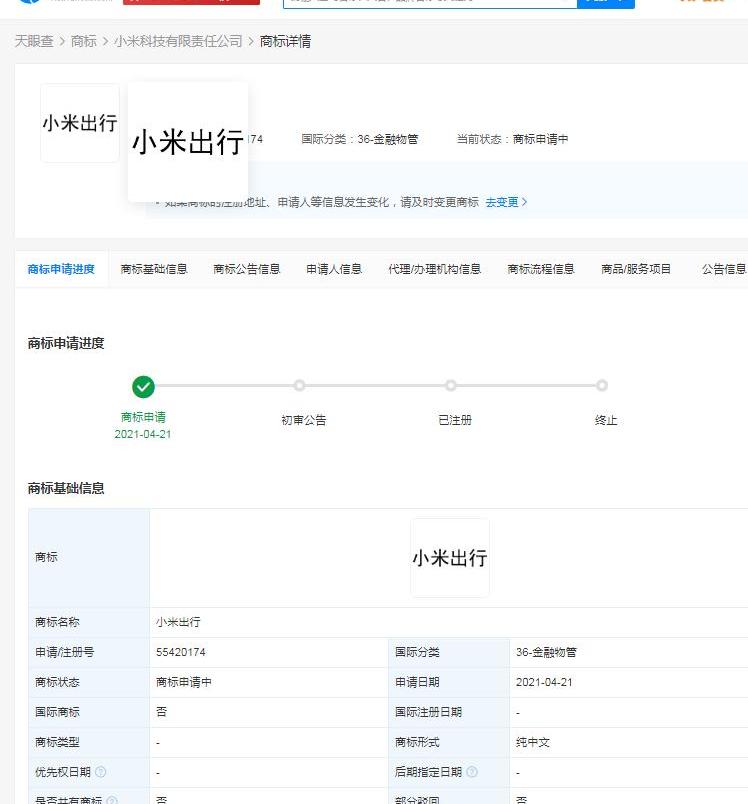The height and width of the screenshot is (804, 748).
Task: Click the 2021-04-21 date under 商标申请 step
Action: coord(143,434)
